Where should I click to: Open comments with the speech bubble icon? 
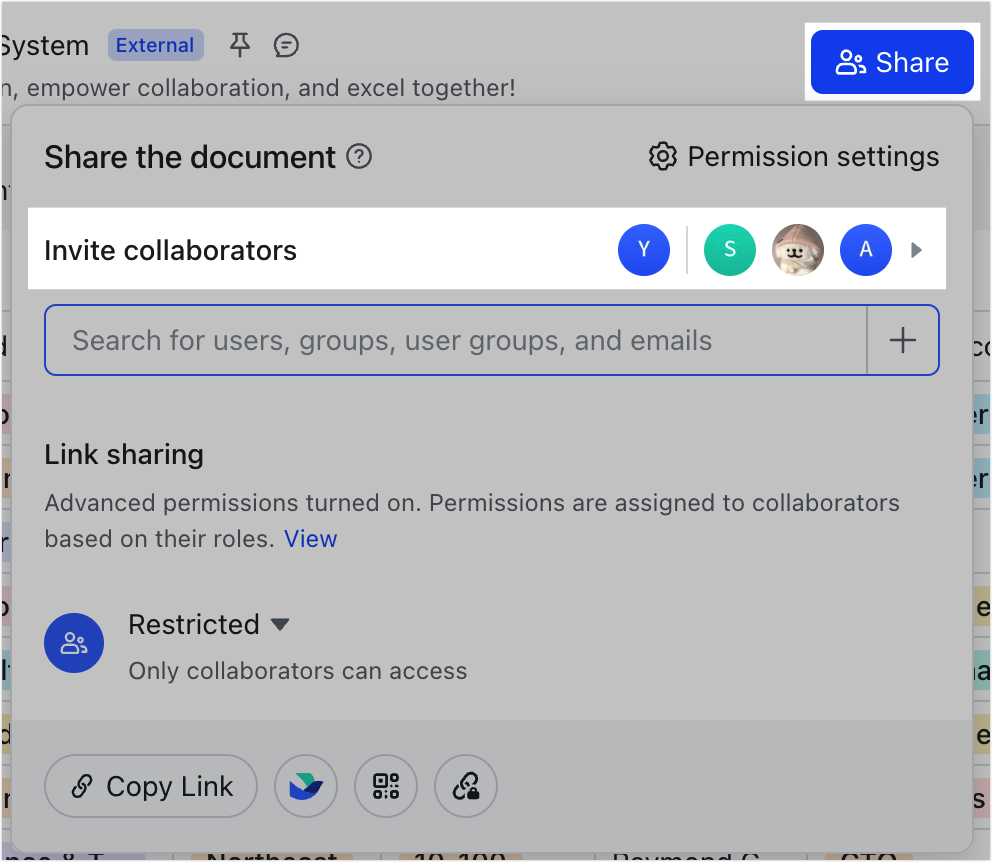point(286,45)
